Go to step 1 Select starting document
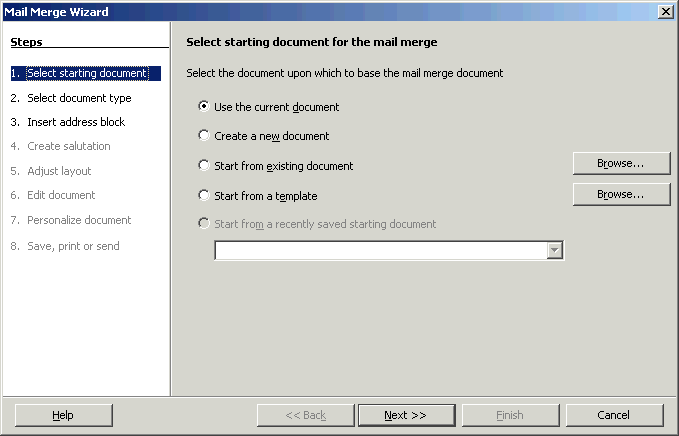 click(x=86, y=73)
